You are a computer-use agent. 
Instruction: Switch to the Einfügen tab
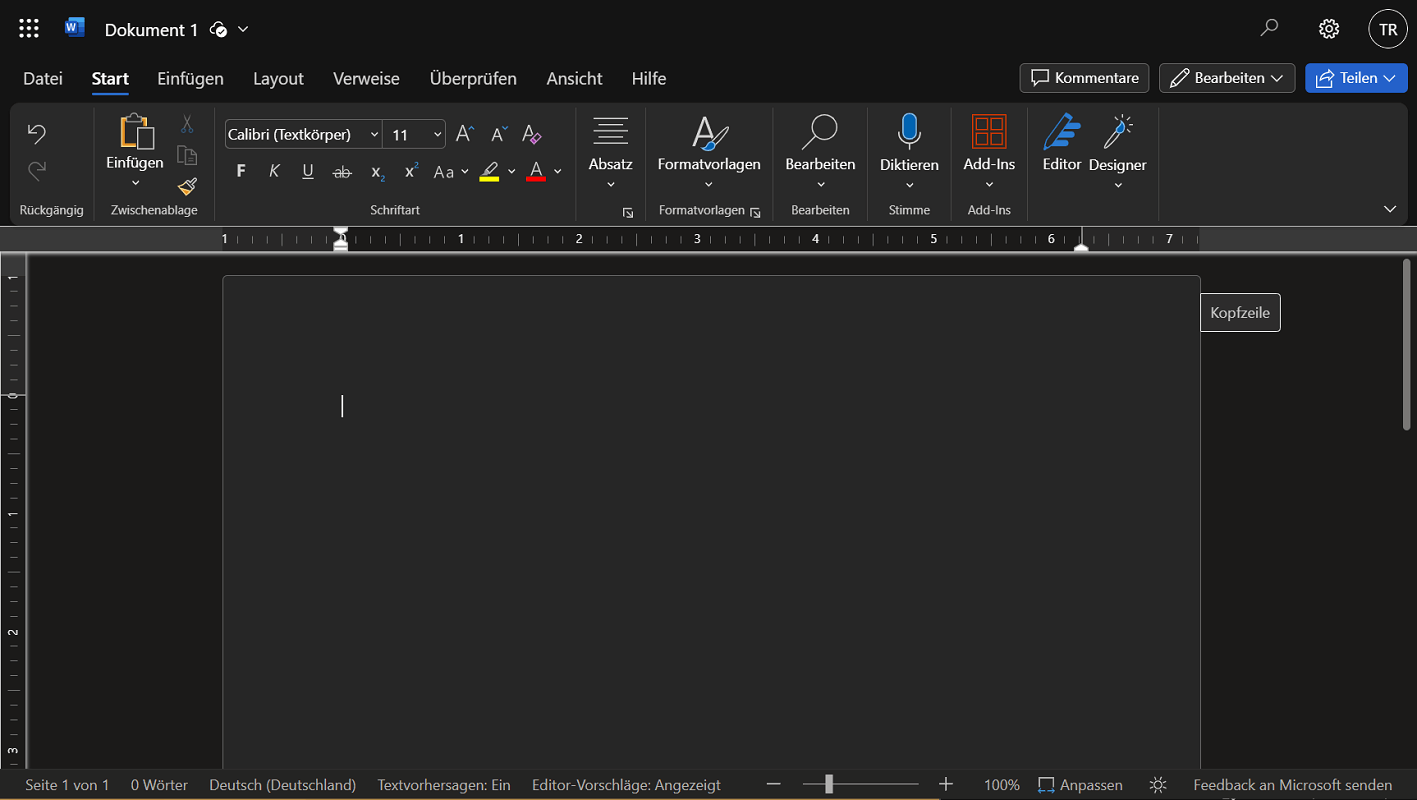coord(190,78)
